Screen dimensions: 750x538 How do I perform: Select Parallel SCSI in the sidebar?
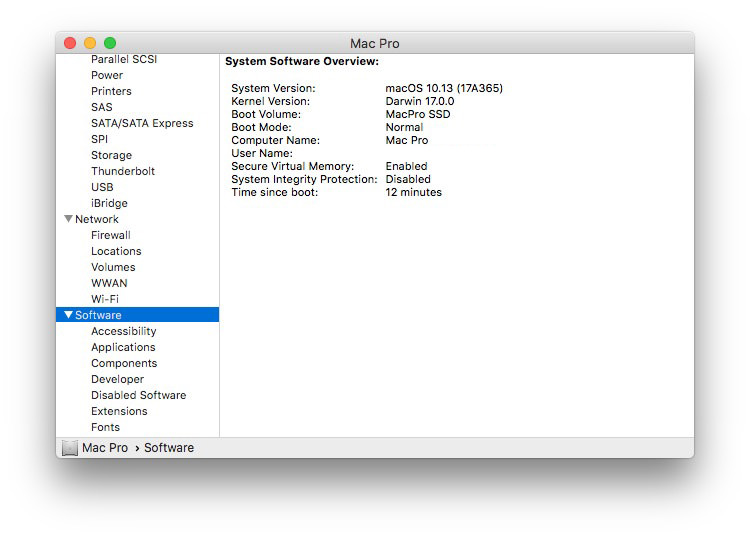tap(124, 59)
